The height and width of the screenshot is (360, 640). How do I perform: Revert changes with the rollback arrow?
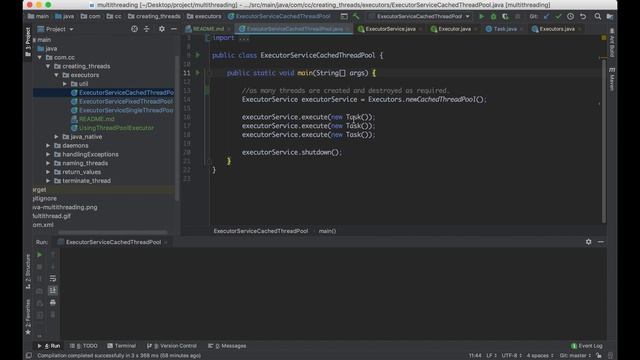pos(583,16)
